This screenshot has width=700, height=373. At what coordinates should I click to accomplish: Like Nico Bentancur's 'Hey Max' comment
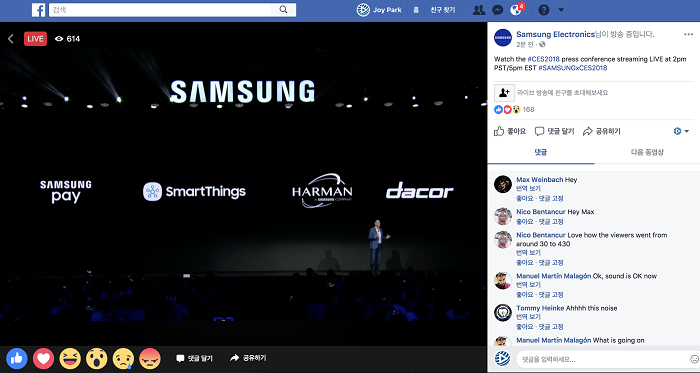pos(525,221)
